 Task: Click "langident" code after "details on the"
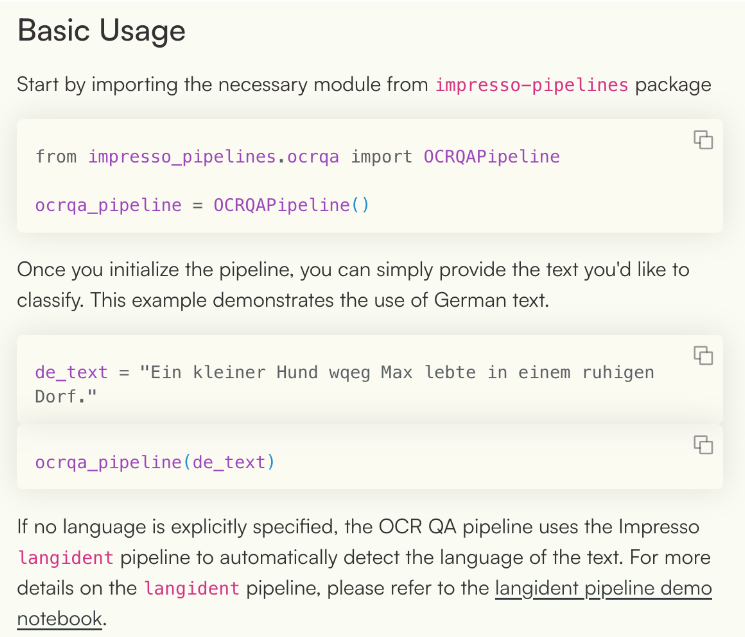(x=191, y=588)
